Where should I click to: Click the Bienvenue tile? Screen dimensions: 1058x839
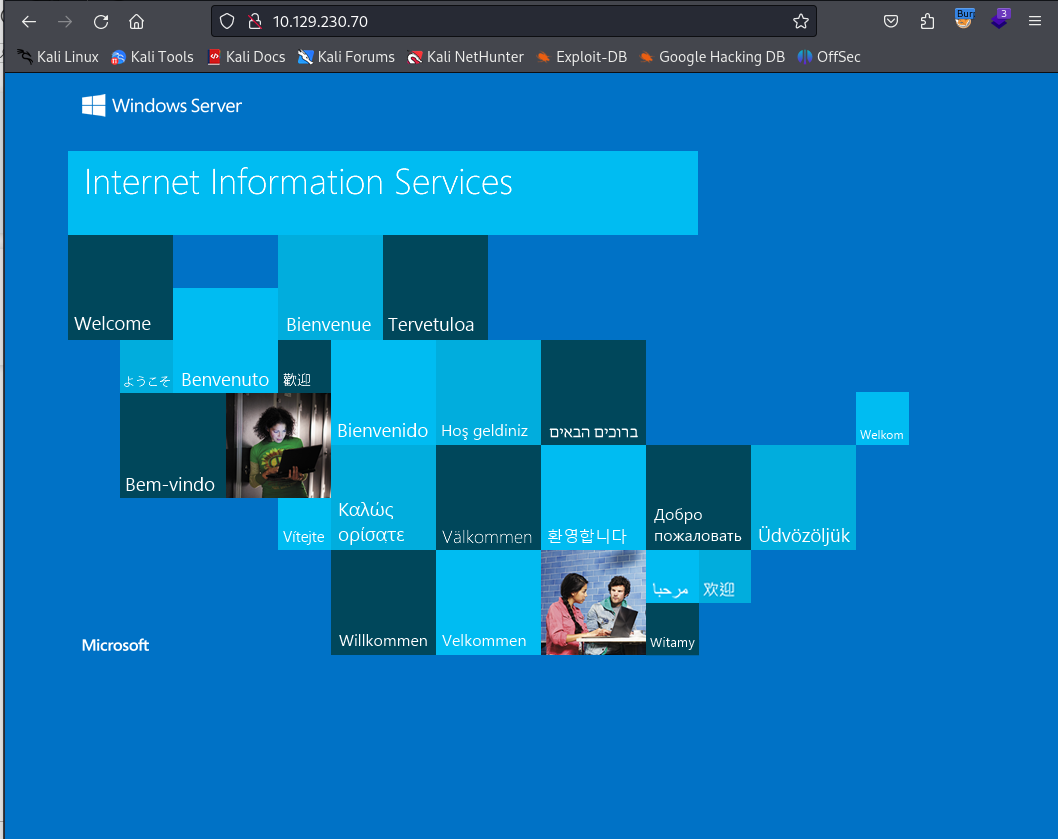click(330, 288)
